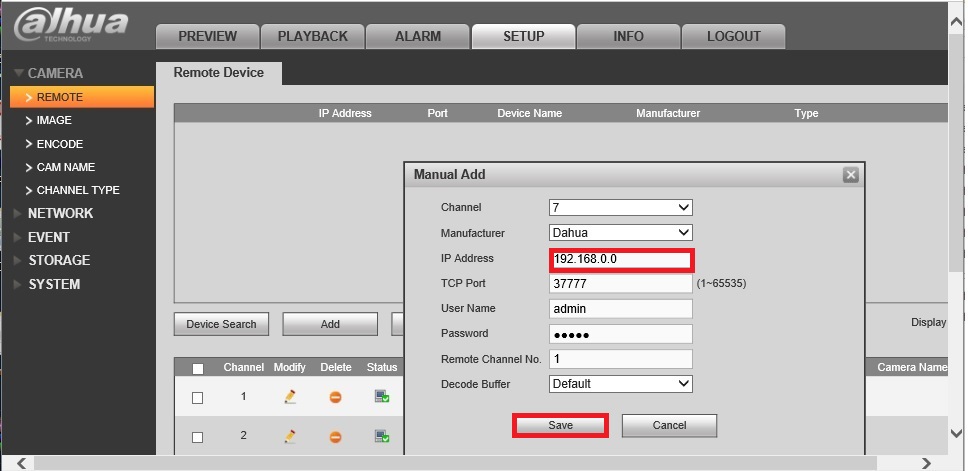
Task: Click the Device Name column header
Action: [x=530, y=114]
